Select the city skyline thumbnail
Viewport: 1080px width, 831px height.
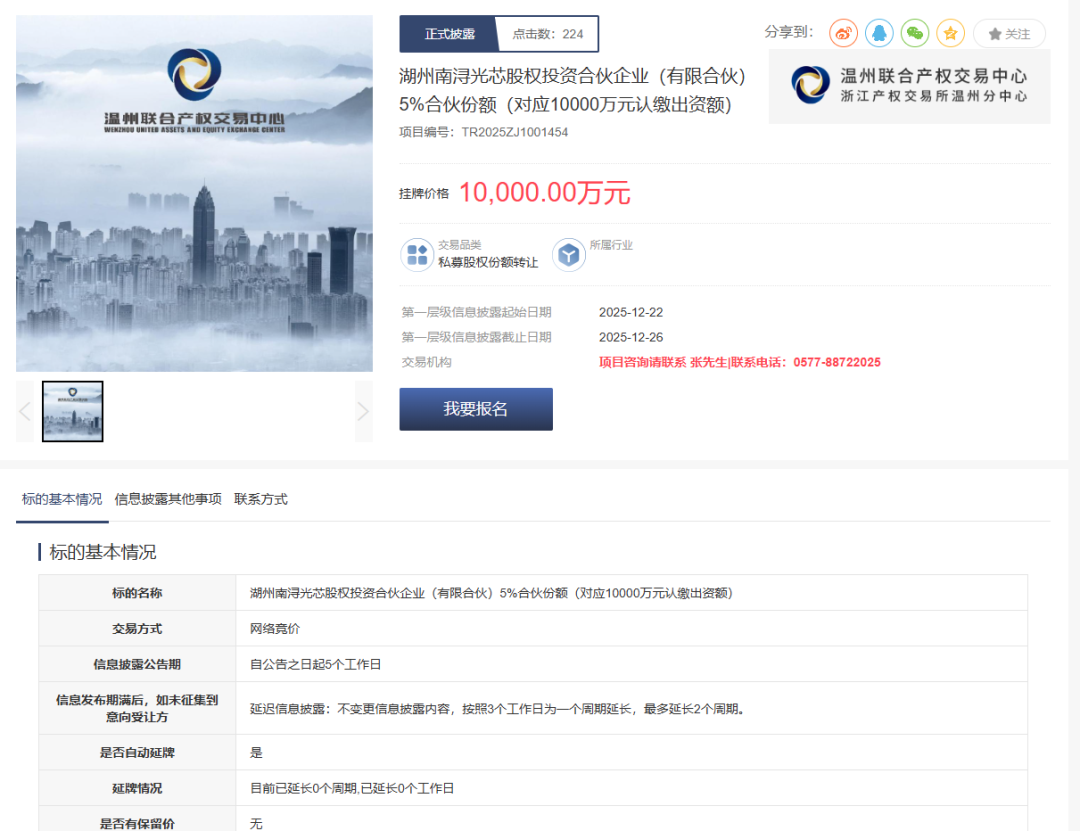point(72,411)
